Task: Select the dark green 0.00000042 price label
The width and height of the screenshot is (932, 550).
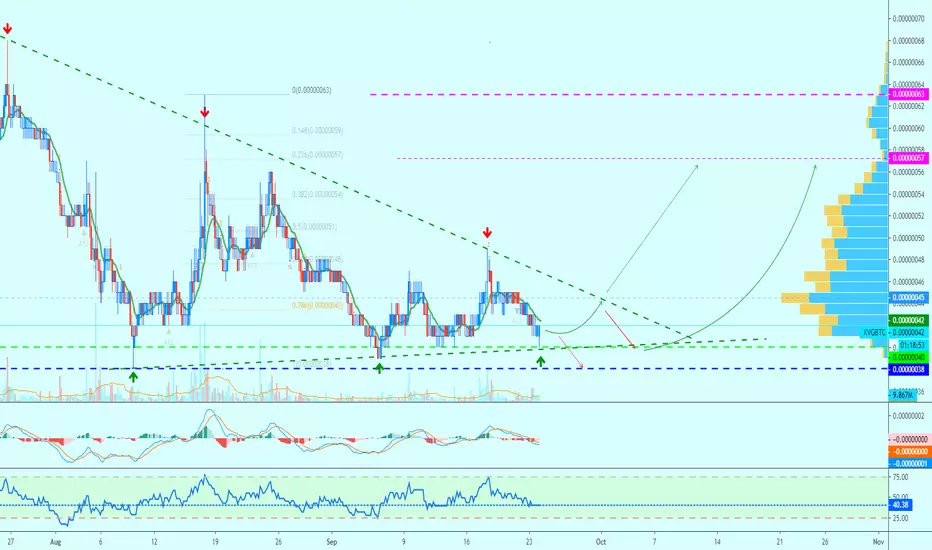Action: click(909, 320)
